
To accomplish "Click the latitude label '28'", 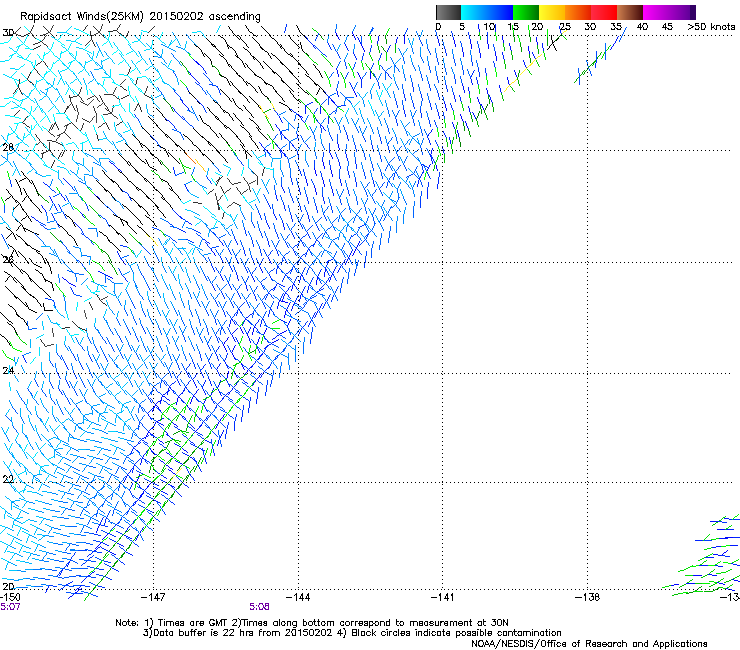I will point(8,148).
